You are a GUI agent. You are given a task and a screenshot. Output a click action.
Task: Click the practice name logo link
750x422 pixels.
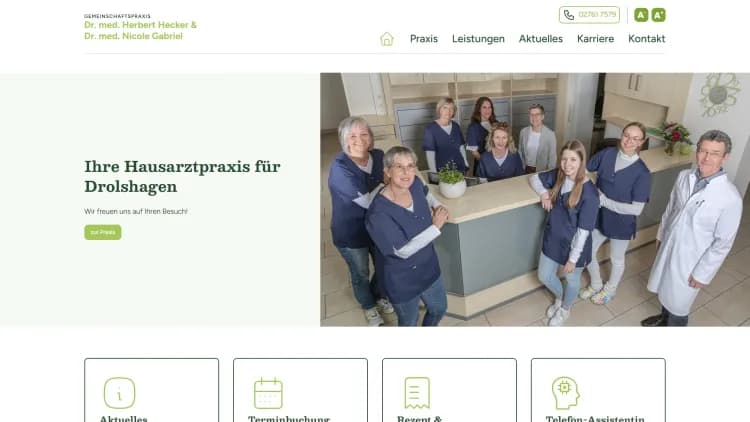(x=140, y=27)
